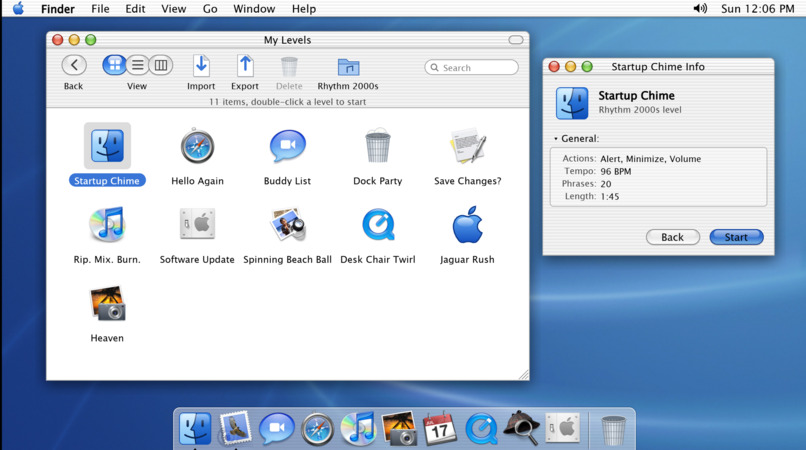Open the Apple menu
Screen dimensions: 806x450
[19, 8]
